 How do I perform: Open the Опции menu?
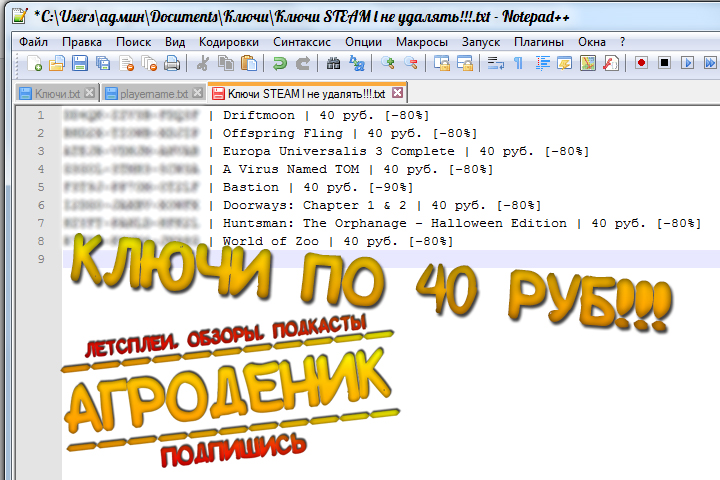point(363,42)
